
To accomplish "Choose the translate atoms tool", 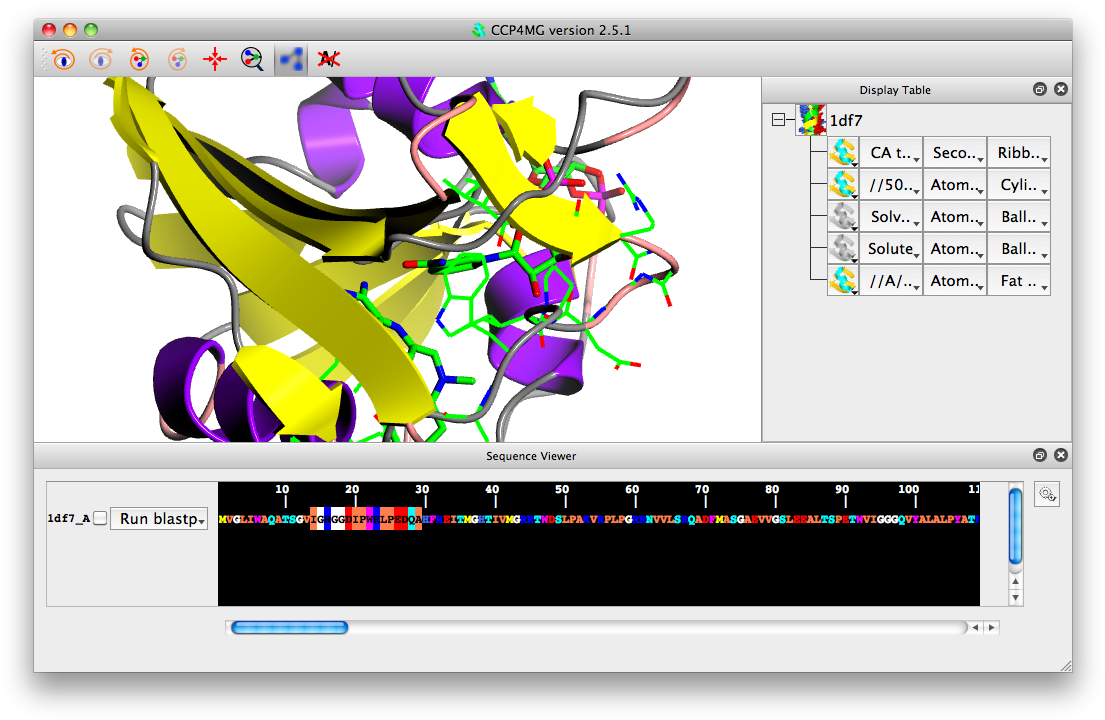I will [x=176, y=58].
